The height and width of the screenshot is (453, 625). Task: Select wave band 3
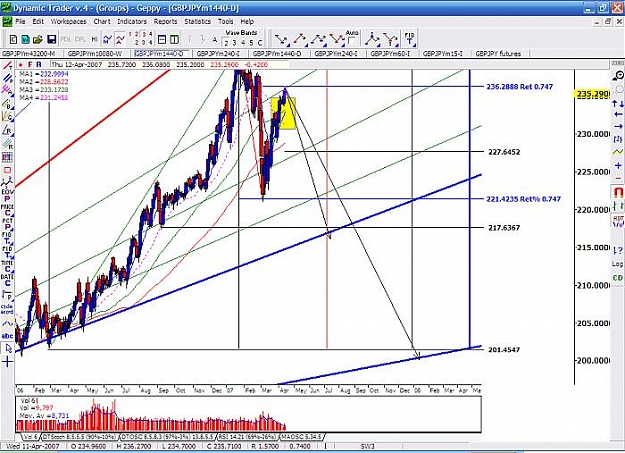point(234,43)
